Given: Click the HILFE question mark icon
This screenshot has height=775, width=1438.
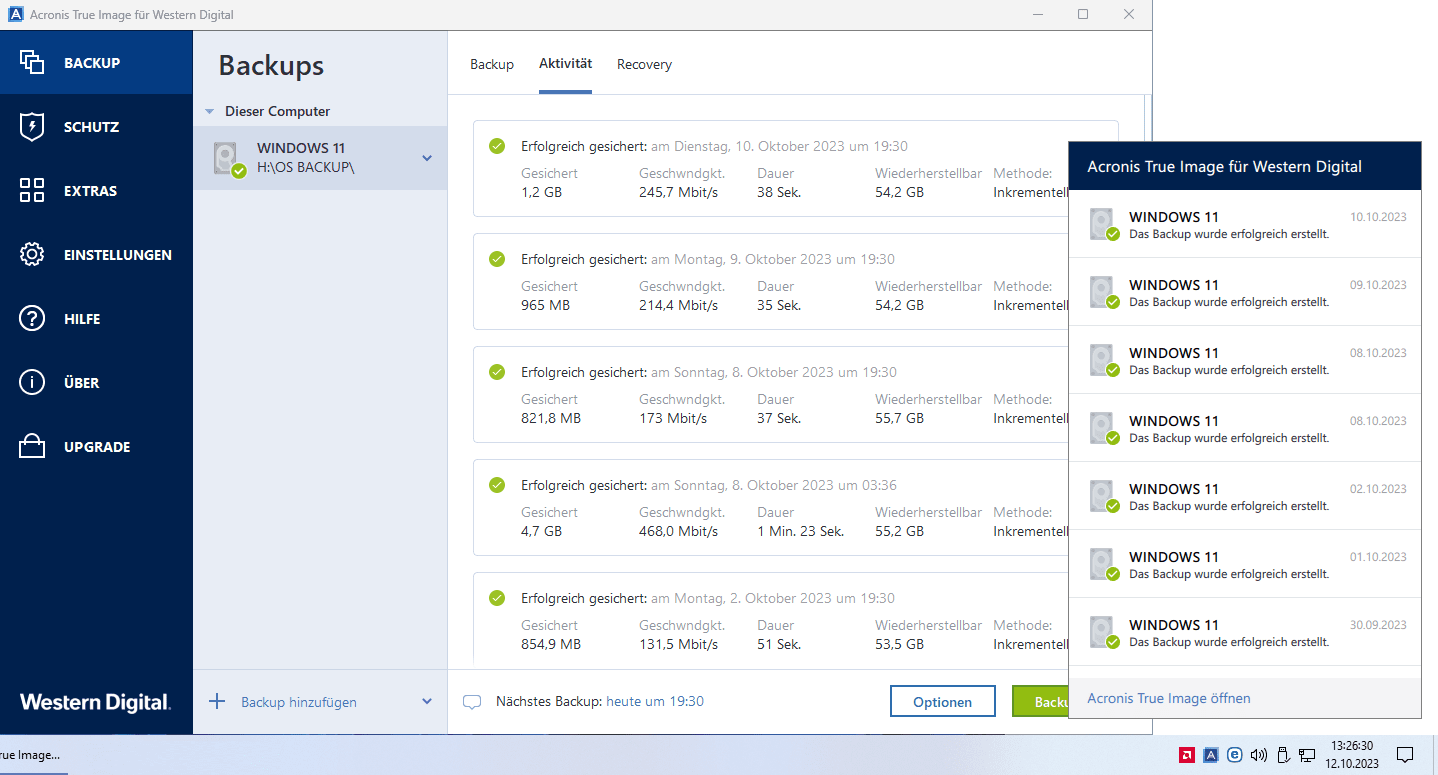Looking at the screenshot, I should click(x=32, y=319).
